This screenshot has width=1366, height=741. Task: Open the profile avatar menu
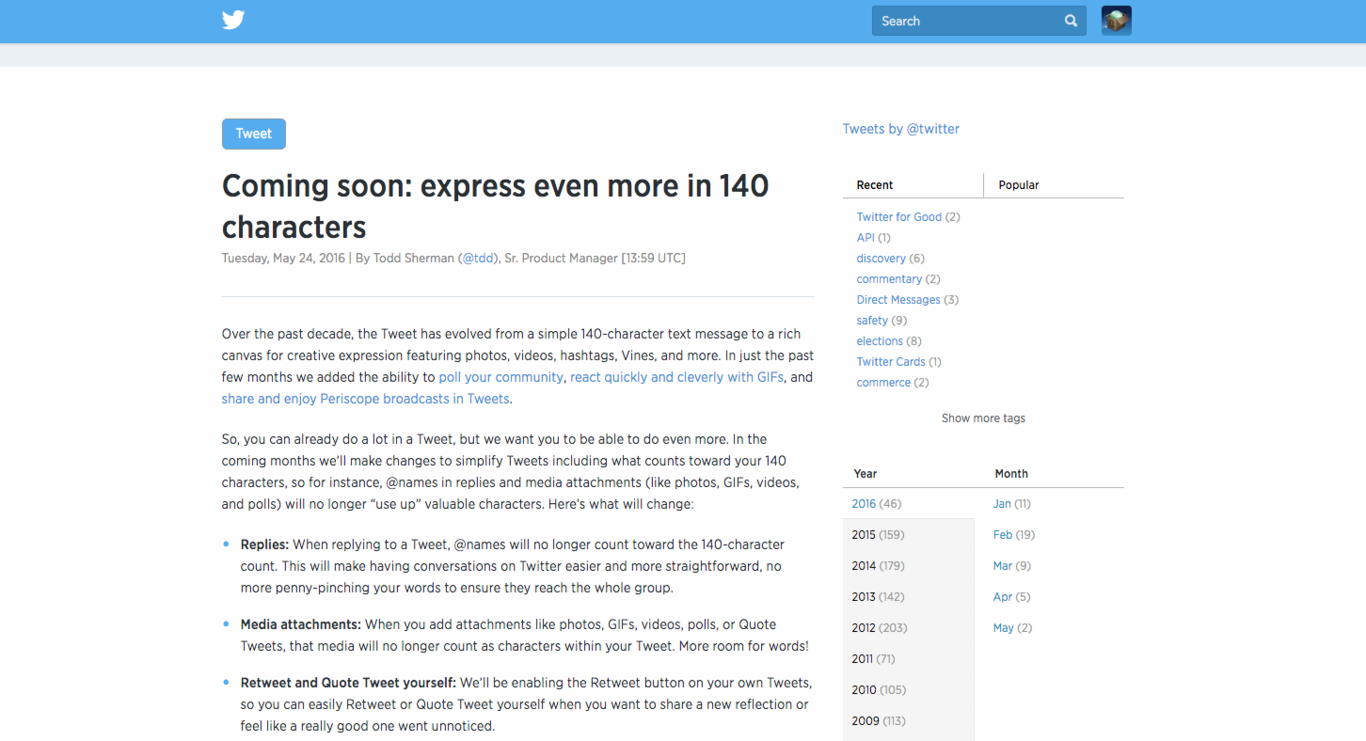pyautogui.click(x=1116, y=21)
